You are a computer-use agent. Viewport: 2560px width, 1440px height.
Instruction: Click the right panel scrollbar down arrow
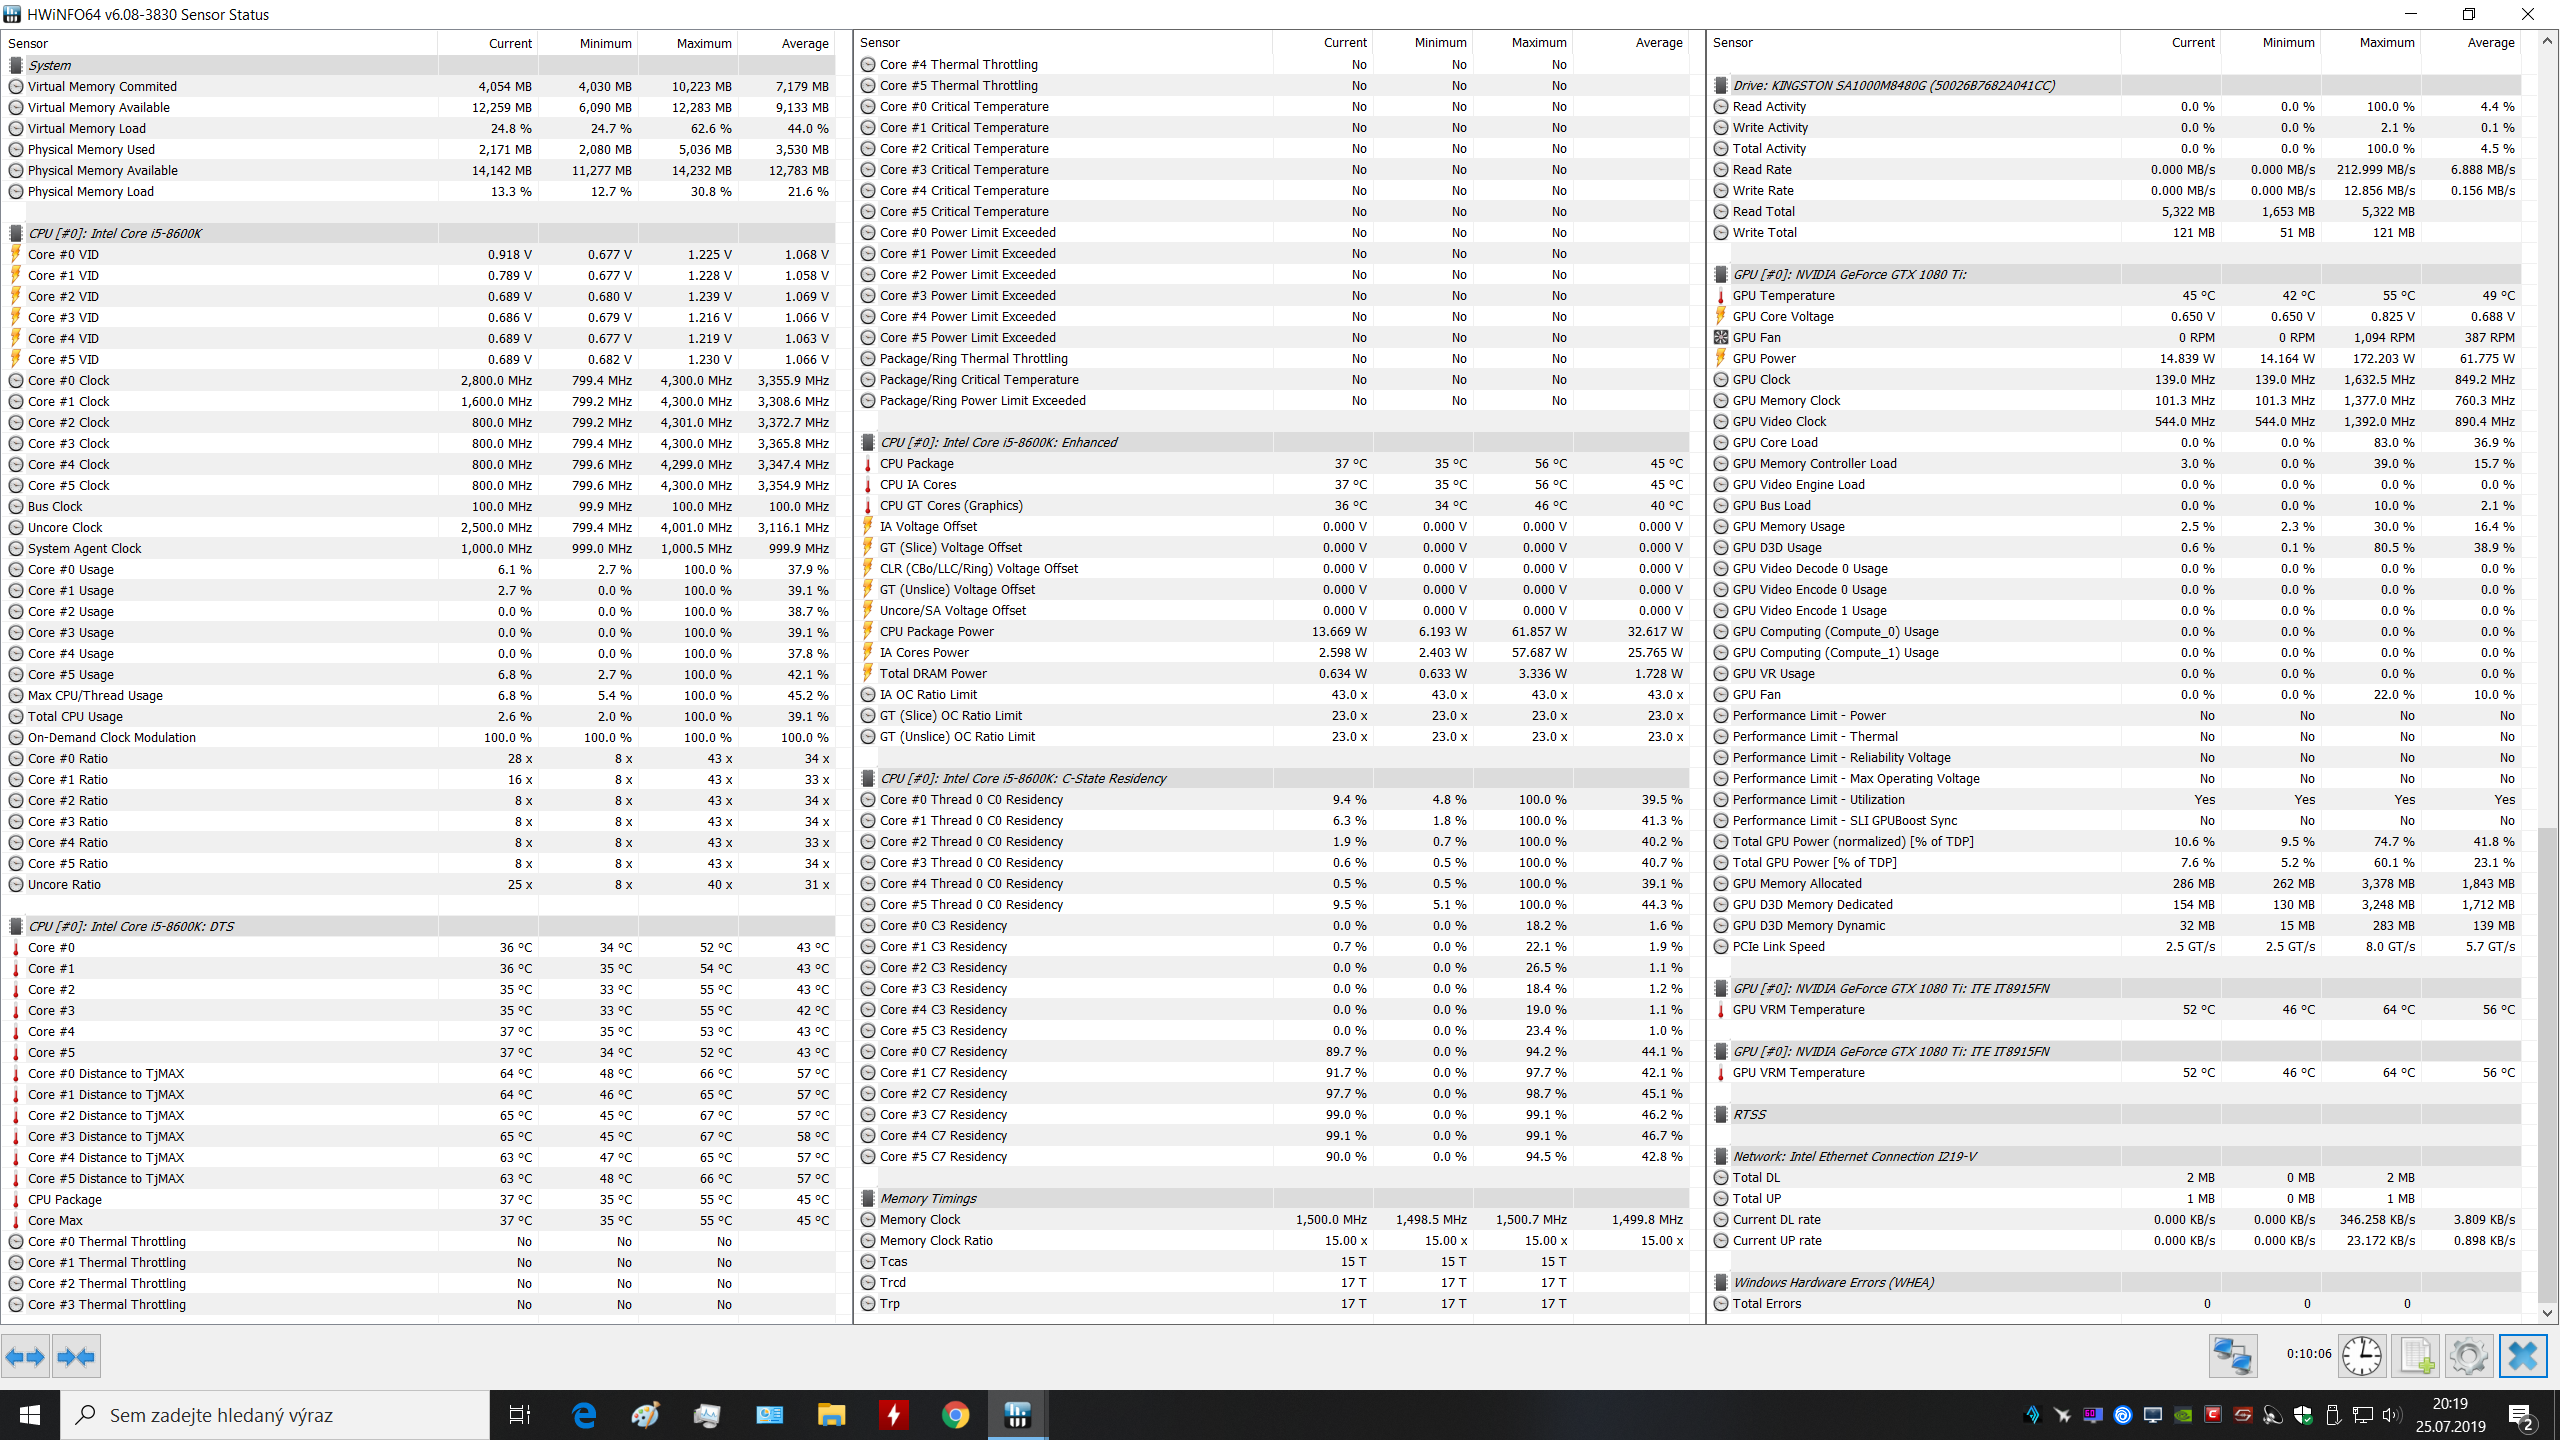[x=2546, y=1313]
